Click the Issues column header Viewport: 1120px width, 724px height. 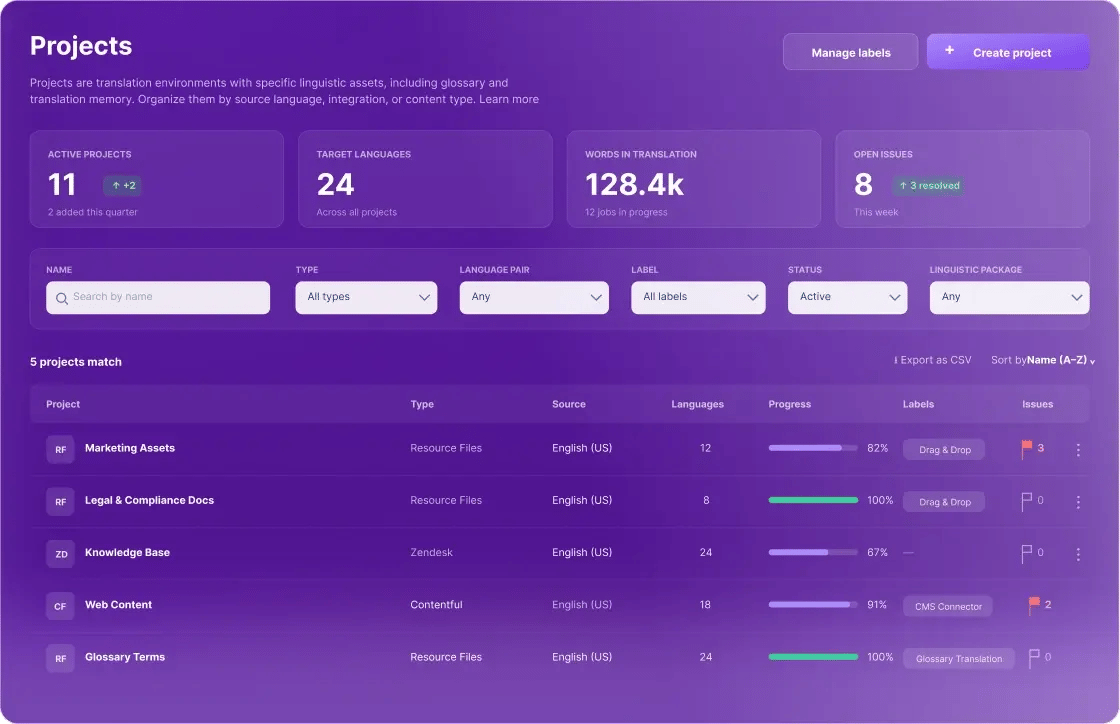pyautogui.click(x=1037, y=404)
